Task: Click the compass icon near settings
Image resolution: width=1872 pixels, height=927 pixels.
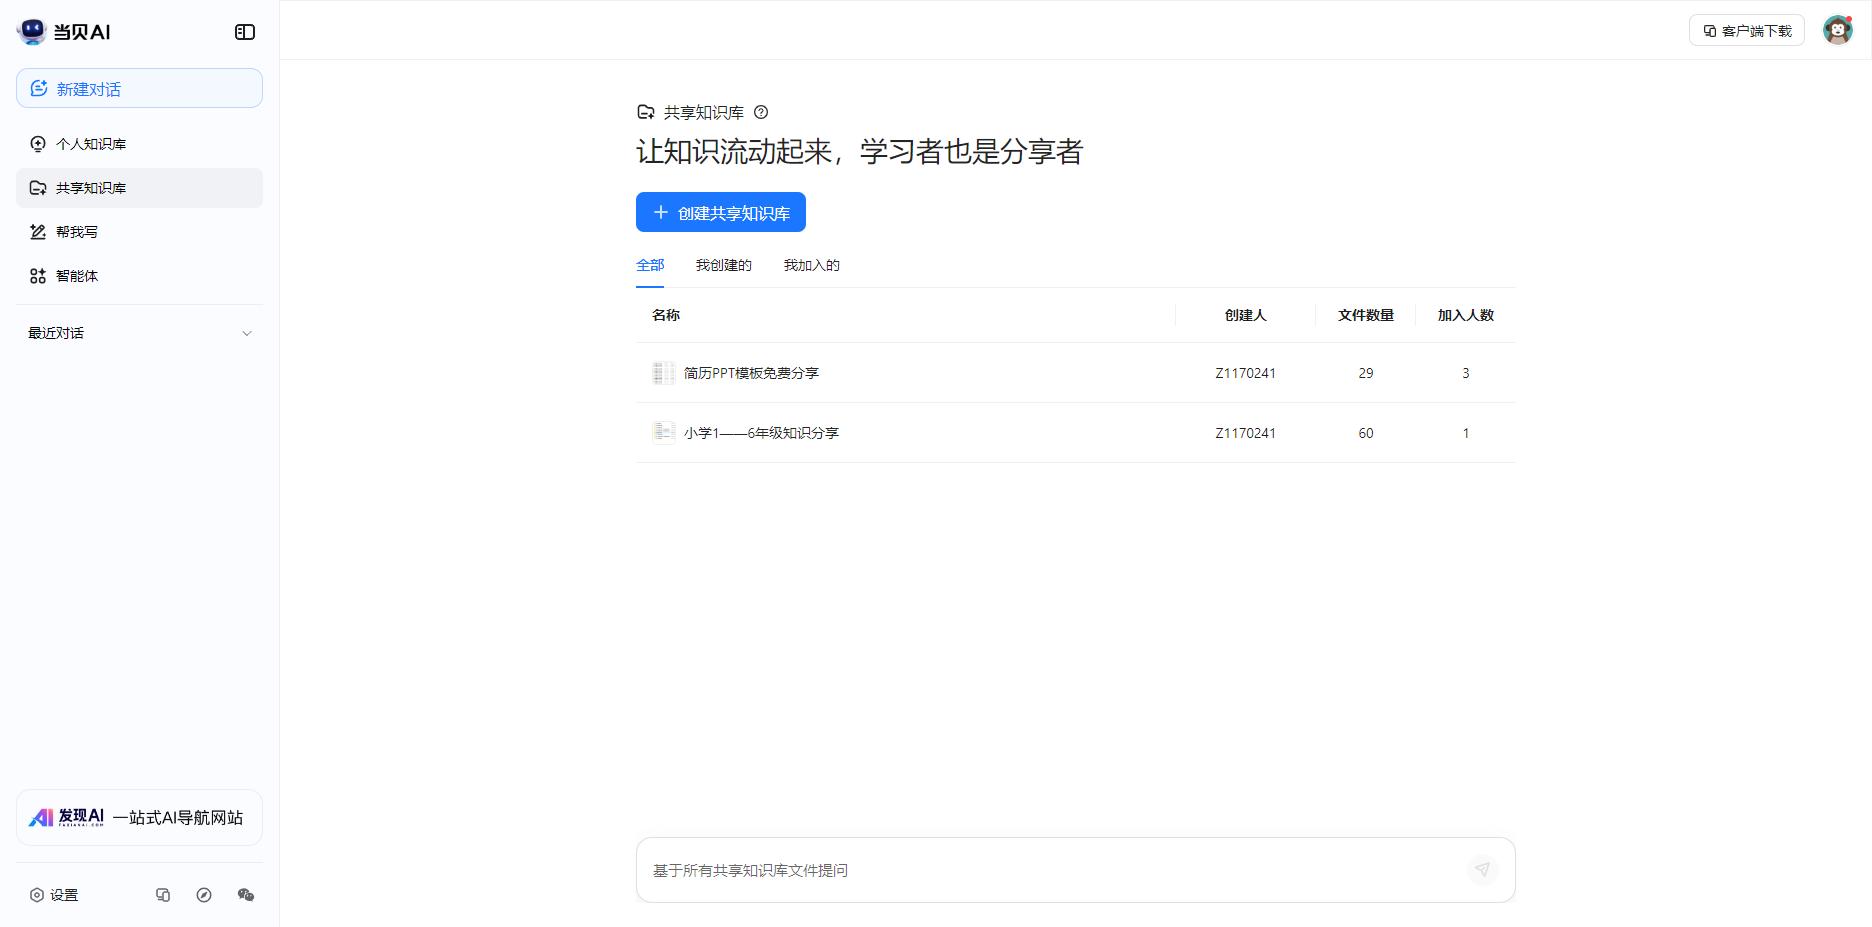Action: [205, 895]
